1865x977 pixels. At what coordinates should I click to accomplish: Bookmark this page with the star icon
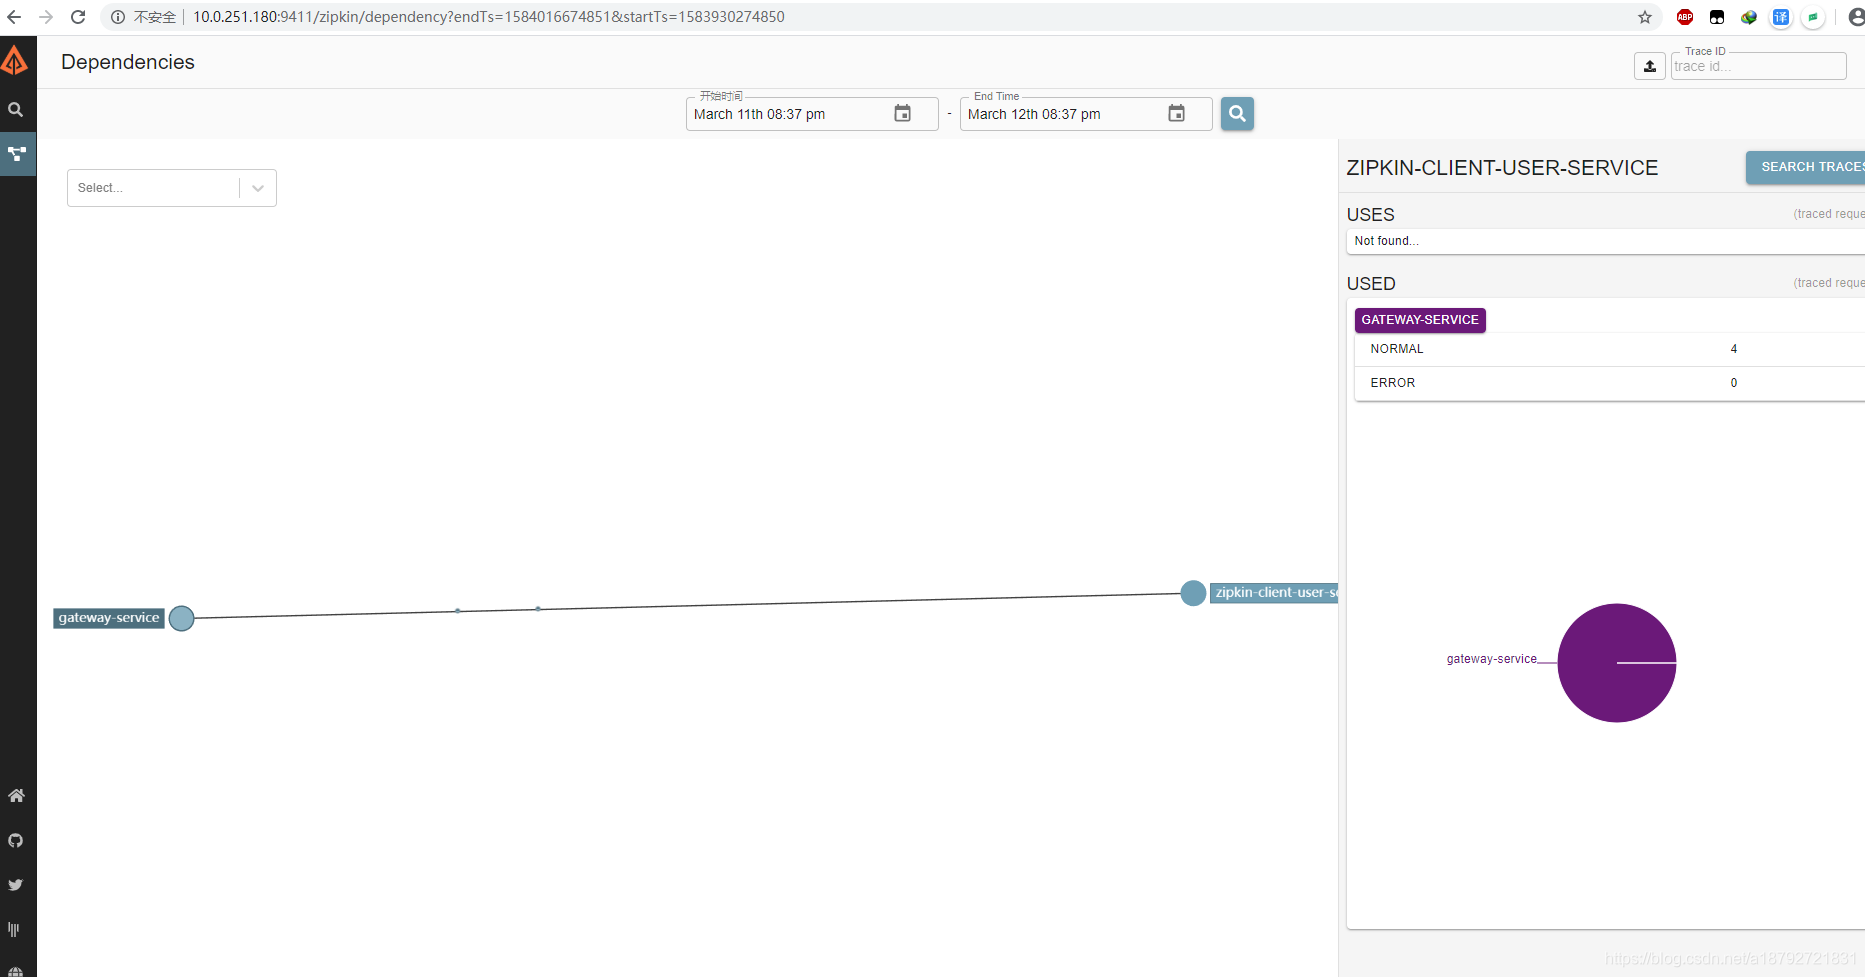[x=1645, y=17]
